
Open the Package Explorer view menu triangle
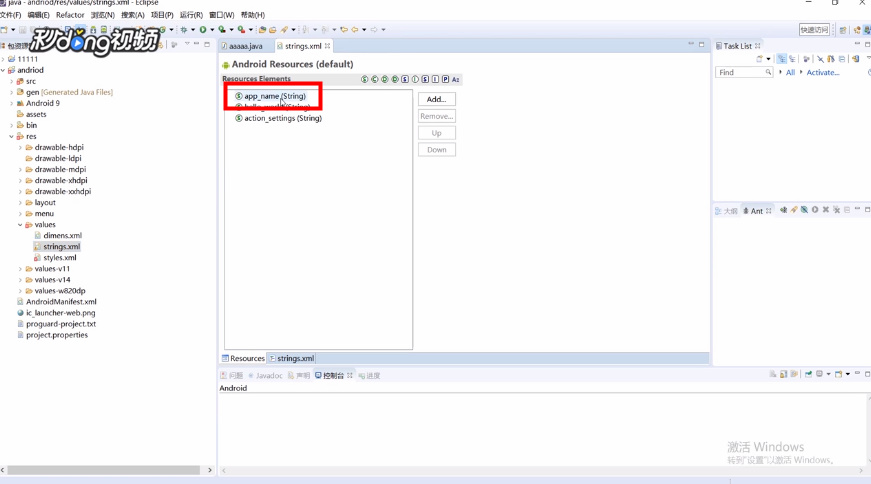pos(187,43)
